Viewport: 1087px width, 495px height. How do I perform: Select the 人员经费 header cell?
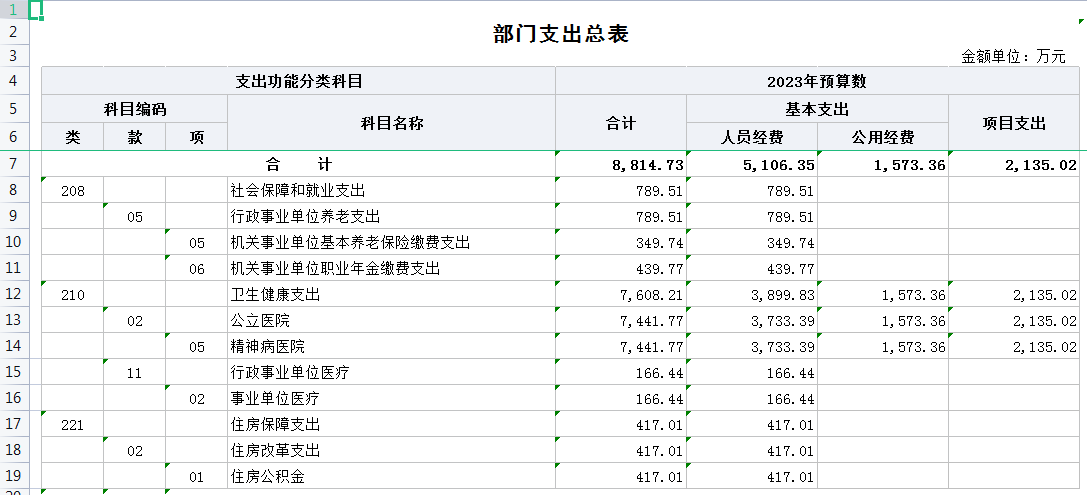[x=751, y=137]
